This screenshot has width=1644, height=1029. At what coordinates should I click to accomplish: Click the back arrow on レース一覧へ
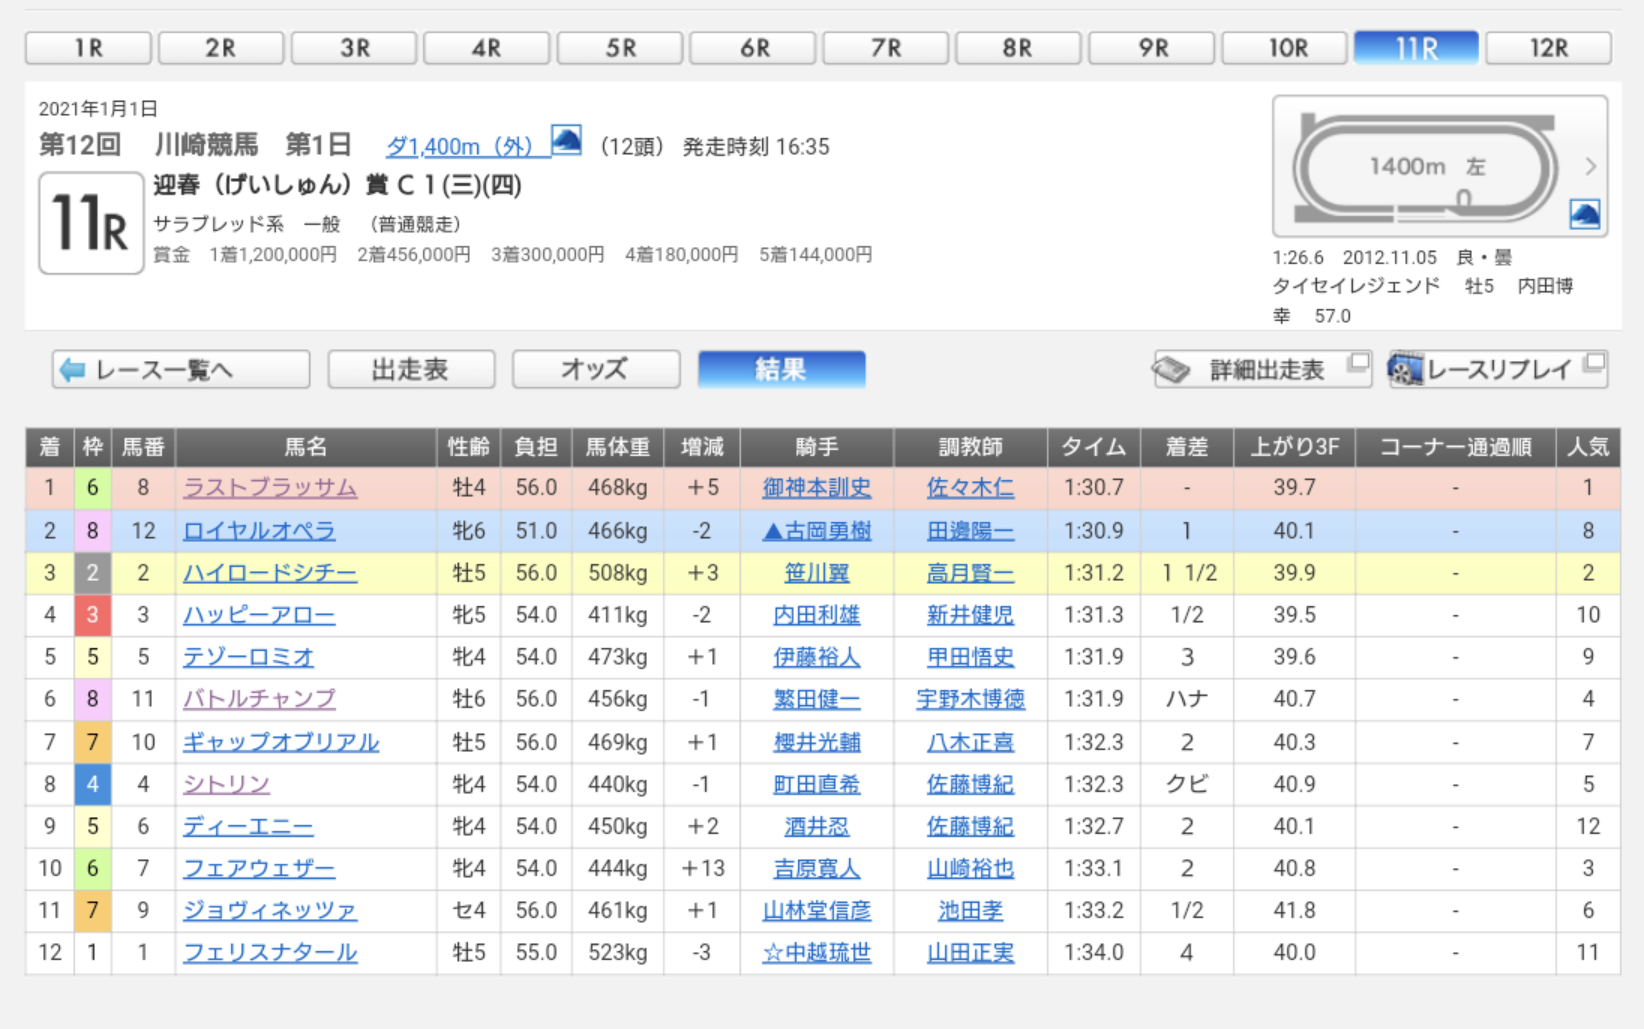(x=73, y=370)
